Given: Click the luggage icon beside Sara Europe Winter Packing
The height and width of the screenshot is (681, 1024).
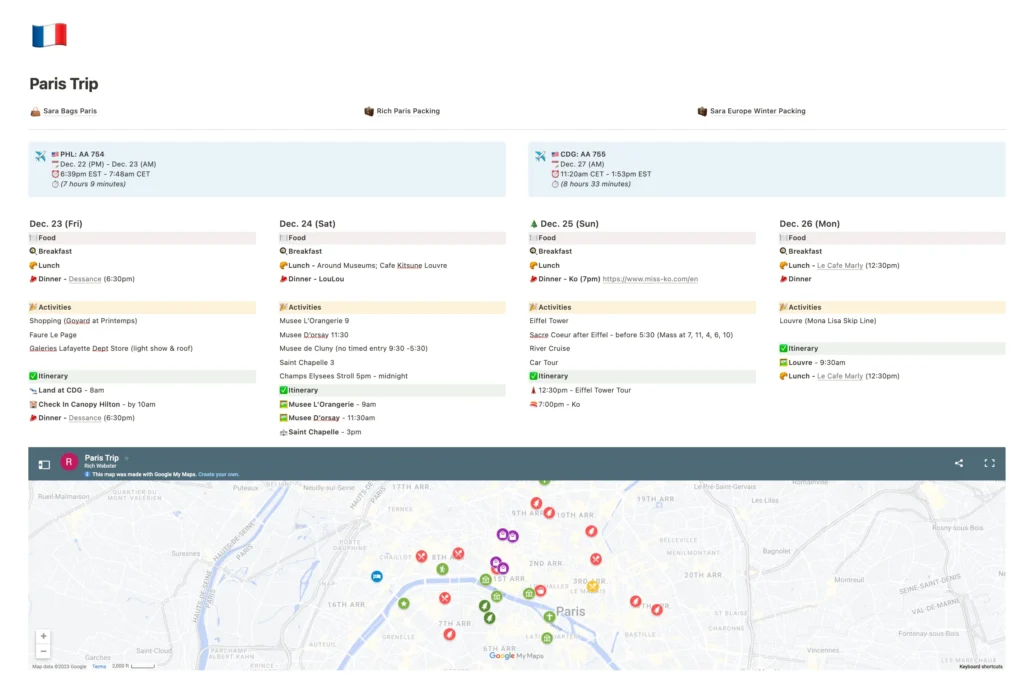Looking at the screenshot, I should click(x=702, y=112).
